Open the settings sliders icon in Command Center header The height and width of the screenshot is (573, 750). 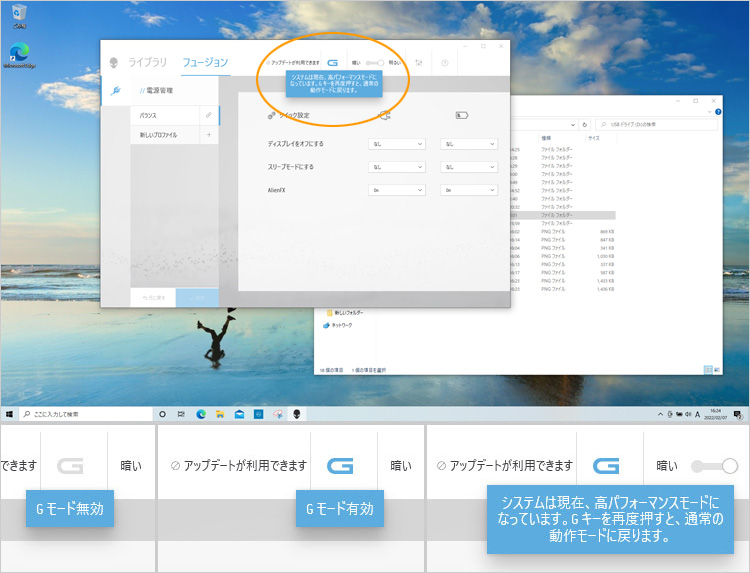click(x=419, y=63)
